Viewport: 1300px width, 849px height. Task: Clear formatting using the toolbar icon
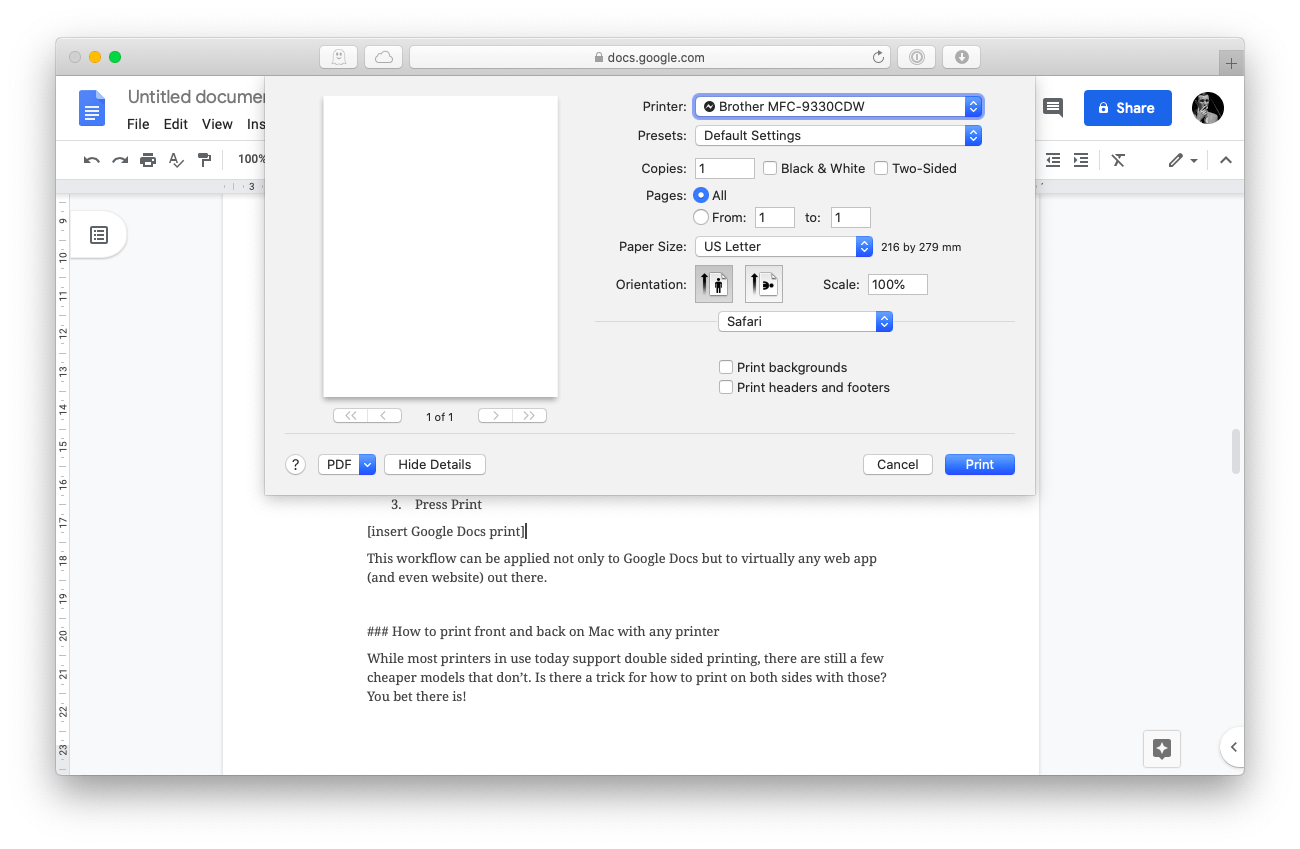pos(1118,159)
